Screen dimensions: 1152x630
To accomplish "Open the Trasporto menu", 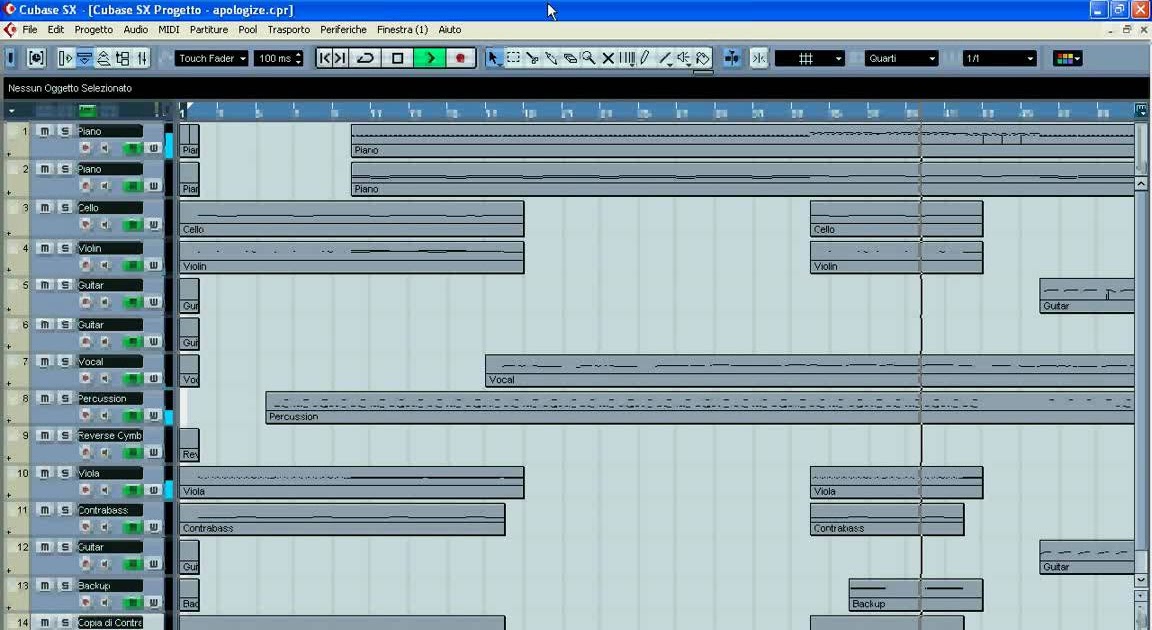I will pyautogui.click(x=288, y=29).
